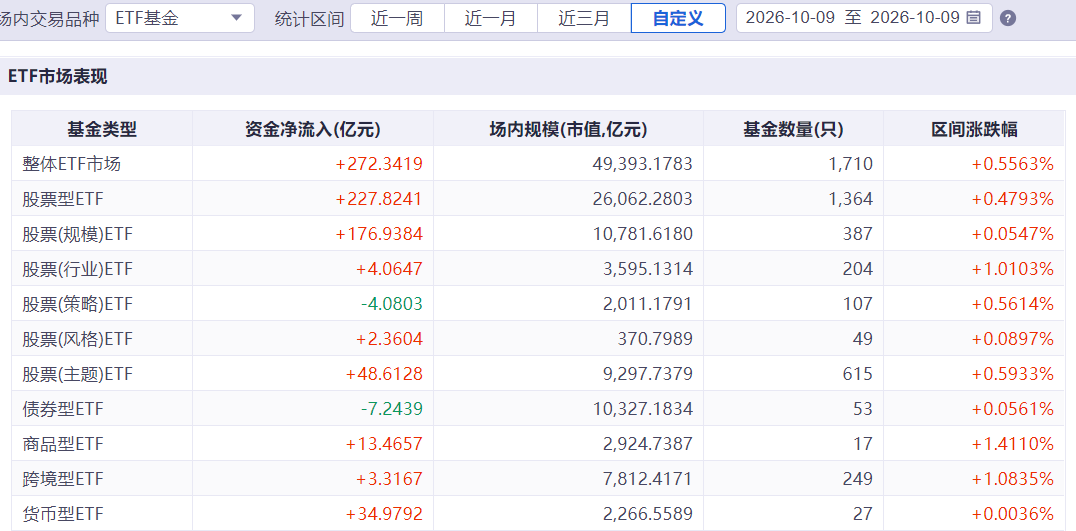Click market size value 2,011.1791
The height and width of the screenshot is (531, 1076).
(648, 304)
